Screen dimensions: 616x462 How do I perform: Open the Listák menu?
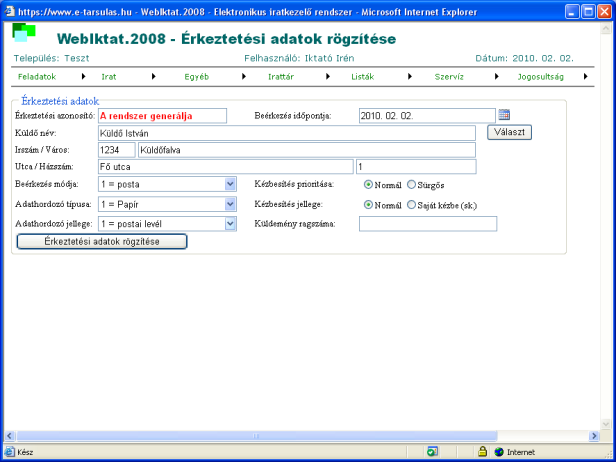[363, 77]
